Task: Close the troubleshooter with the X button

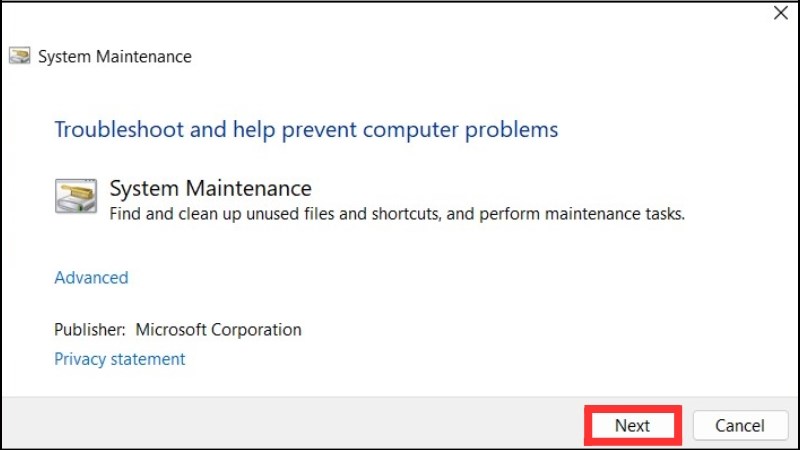Action: click(x=780, y=13)
